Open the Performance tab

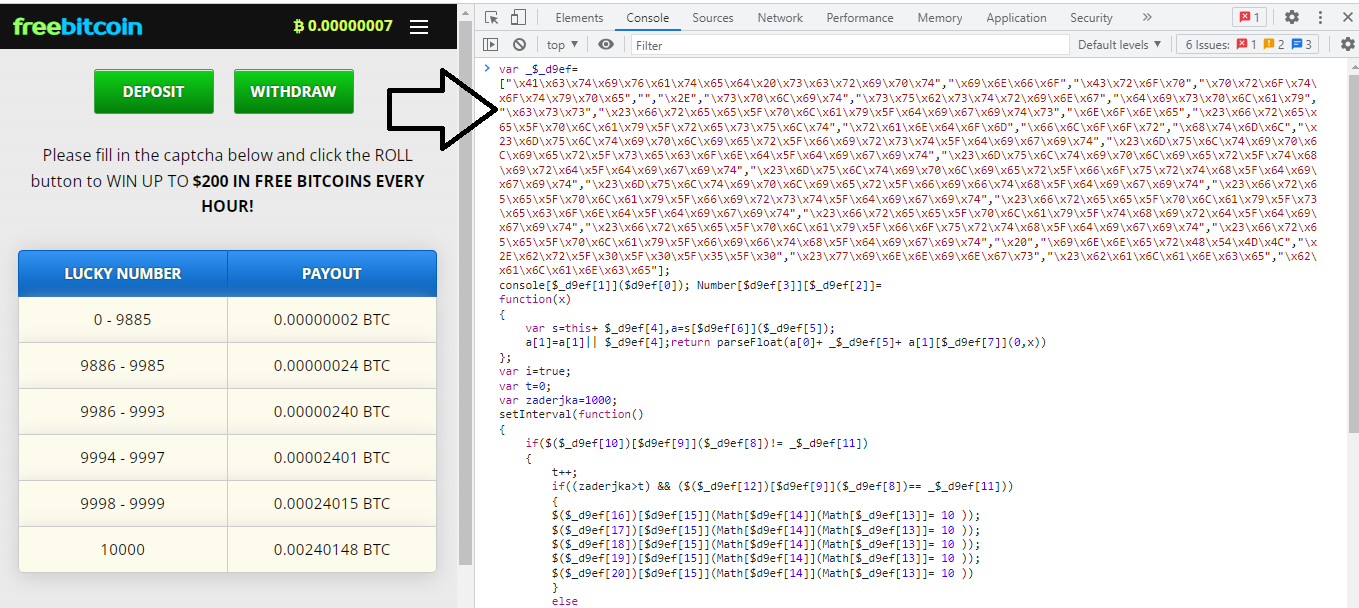[860, 18]
